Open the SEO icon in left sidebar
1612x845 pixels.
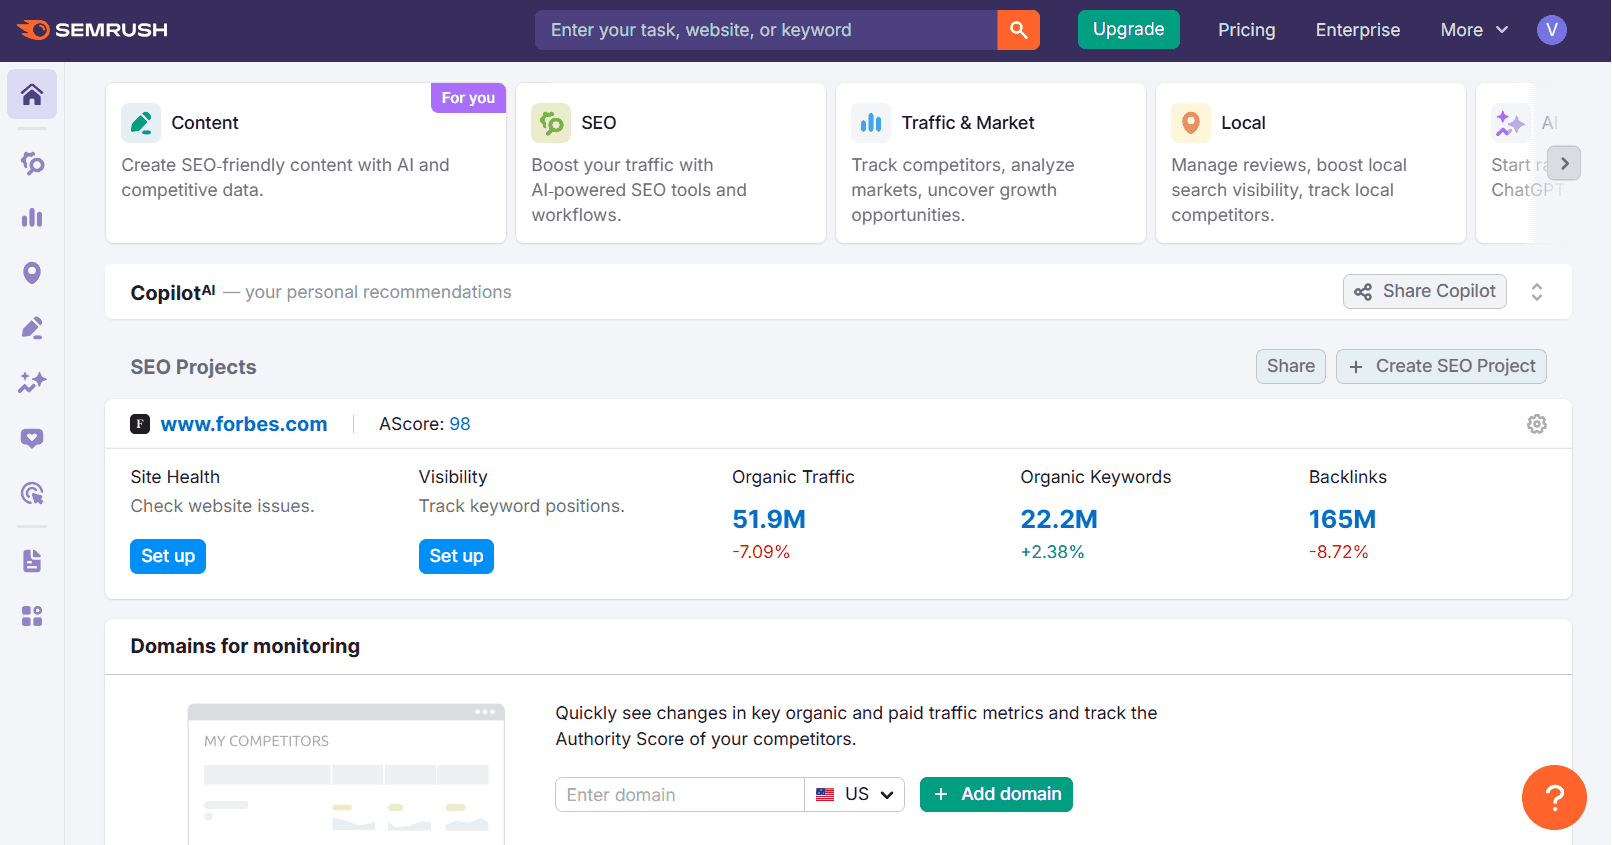[32, 163]
